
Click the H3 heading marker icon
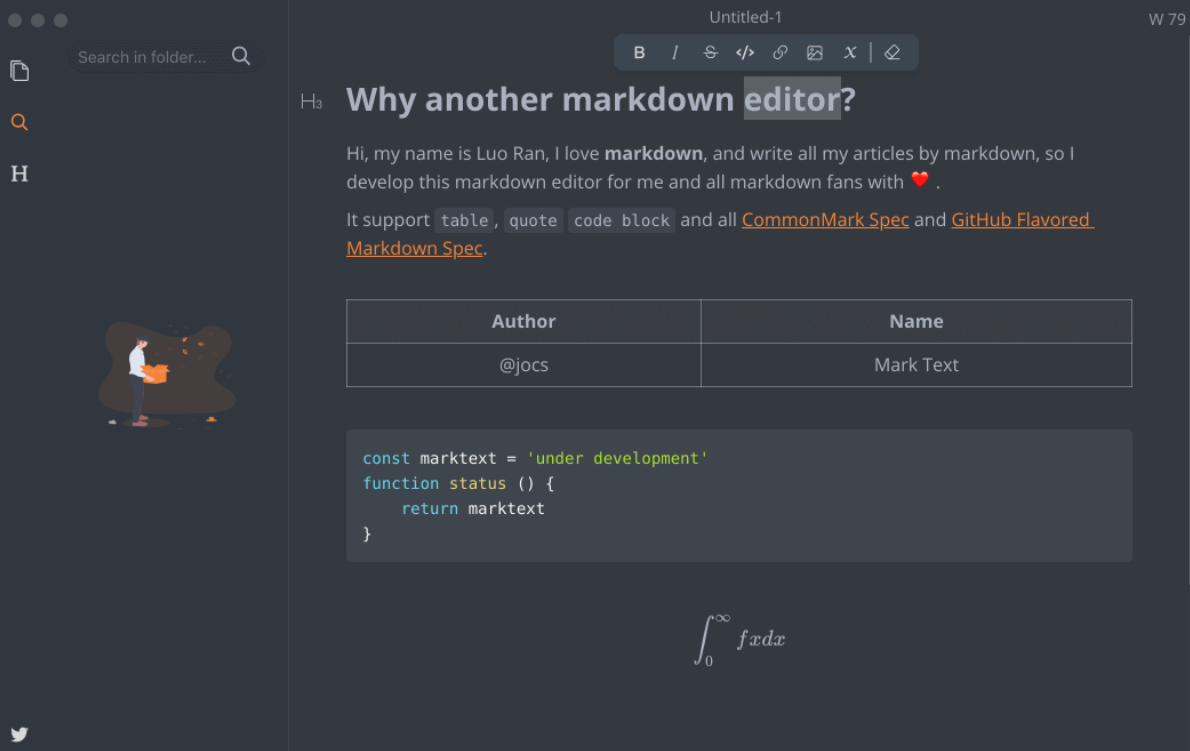coord(311,102)
